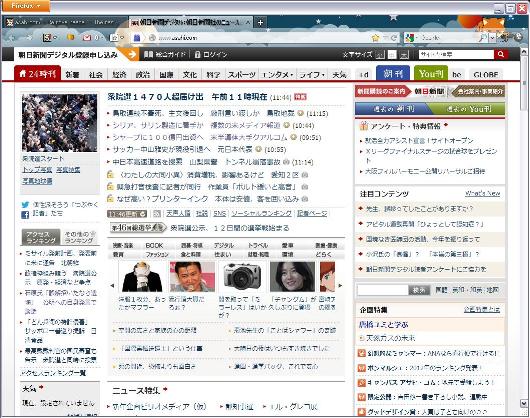Select the smallest text size button
The height and width of the screenshot is (418, 530).
[381, 54]
